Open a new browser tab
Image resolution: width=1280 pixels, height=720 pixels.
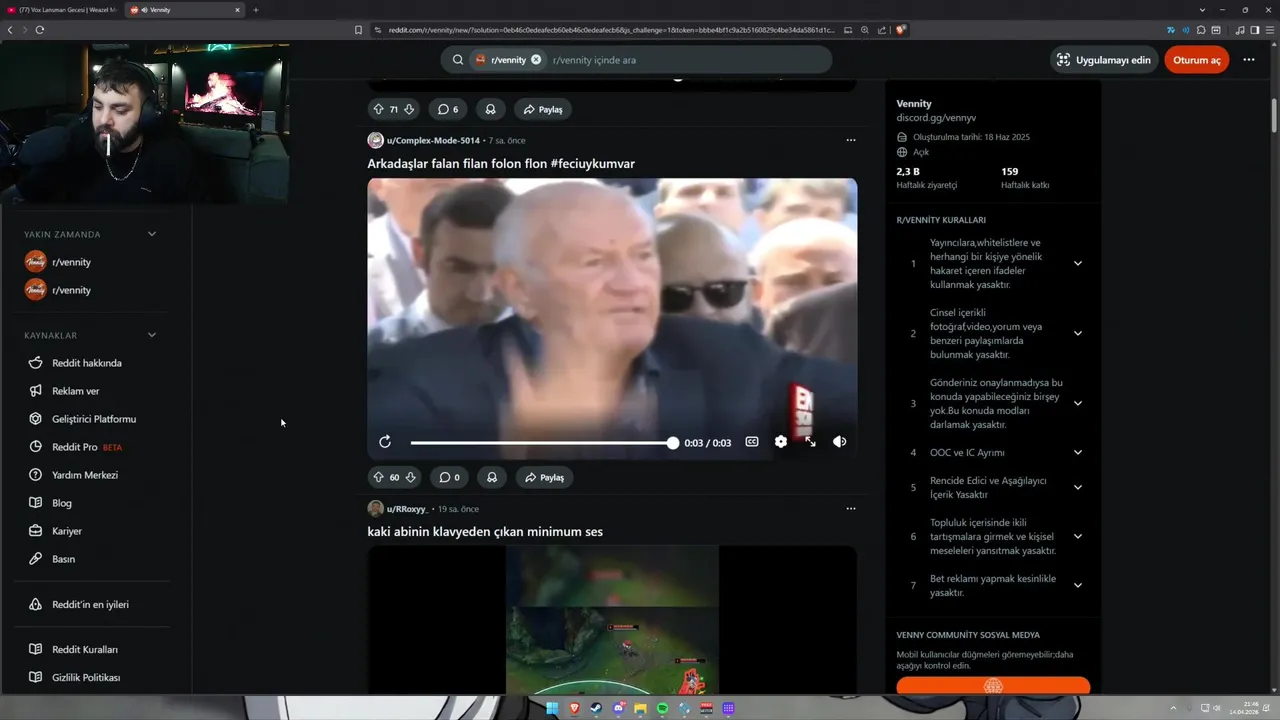[255, 10]
